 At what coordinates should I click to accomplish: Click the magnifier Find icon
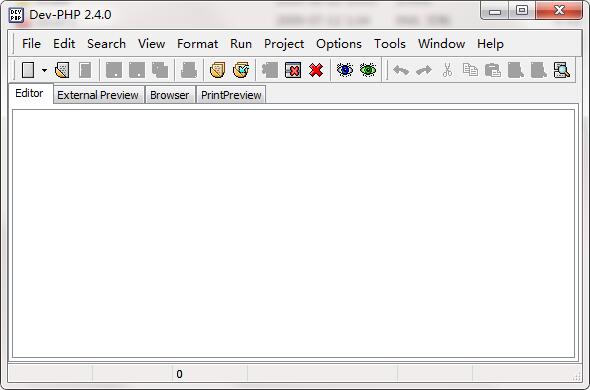click(562, 70)
